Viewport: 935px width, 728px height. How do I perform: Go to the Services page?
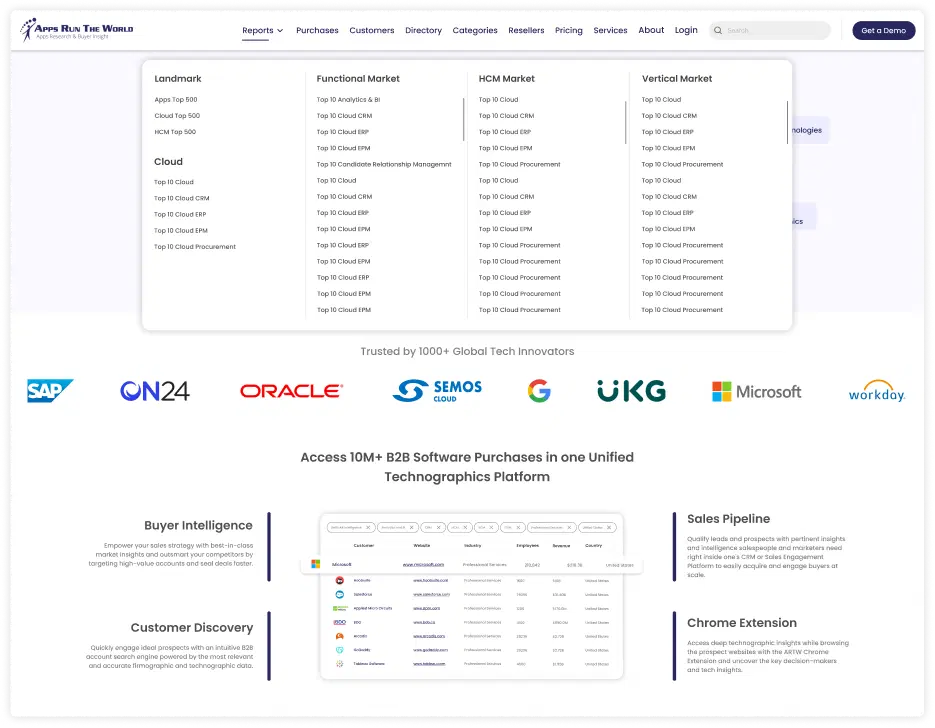[x=610, y=30]
